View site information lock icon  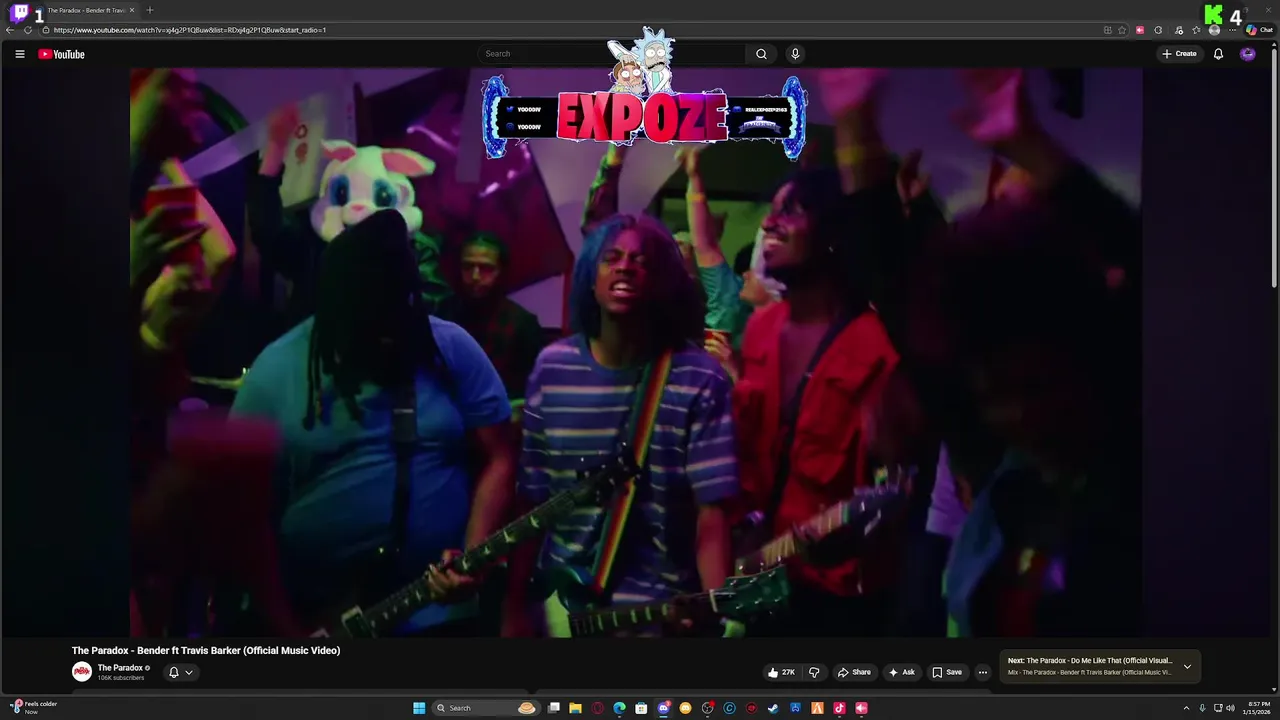(x=46, y=30)
